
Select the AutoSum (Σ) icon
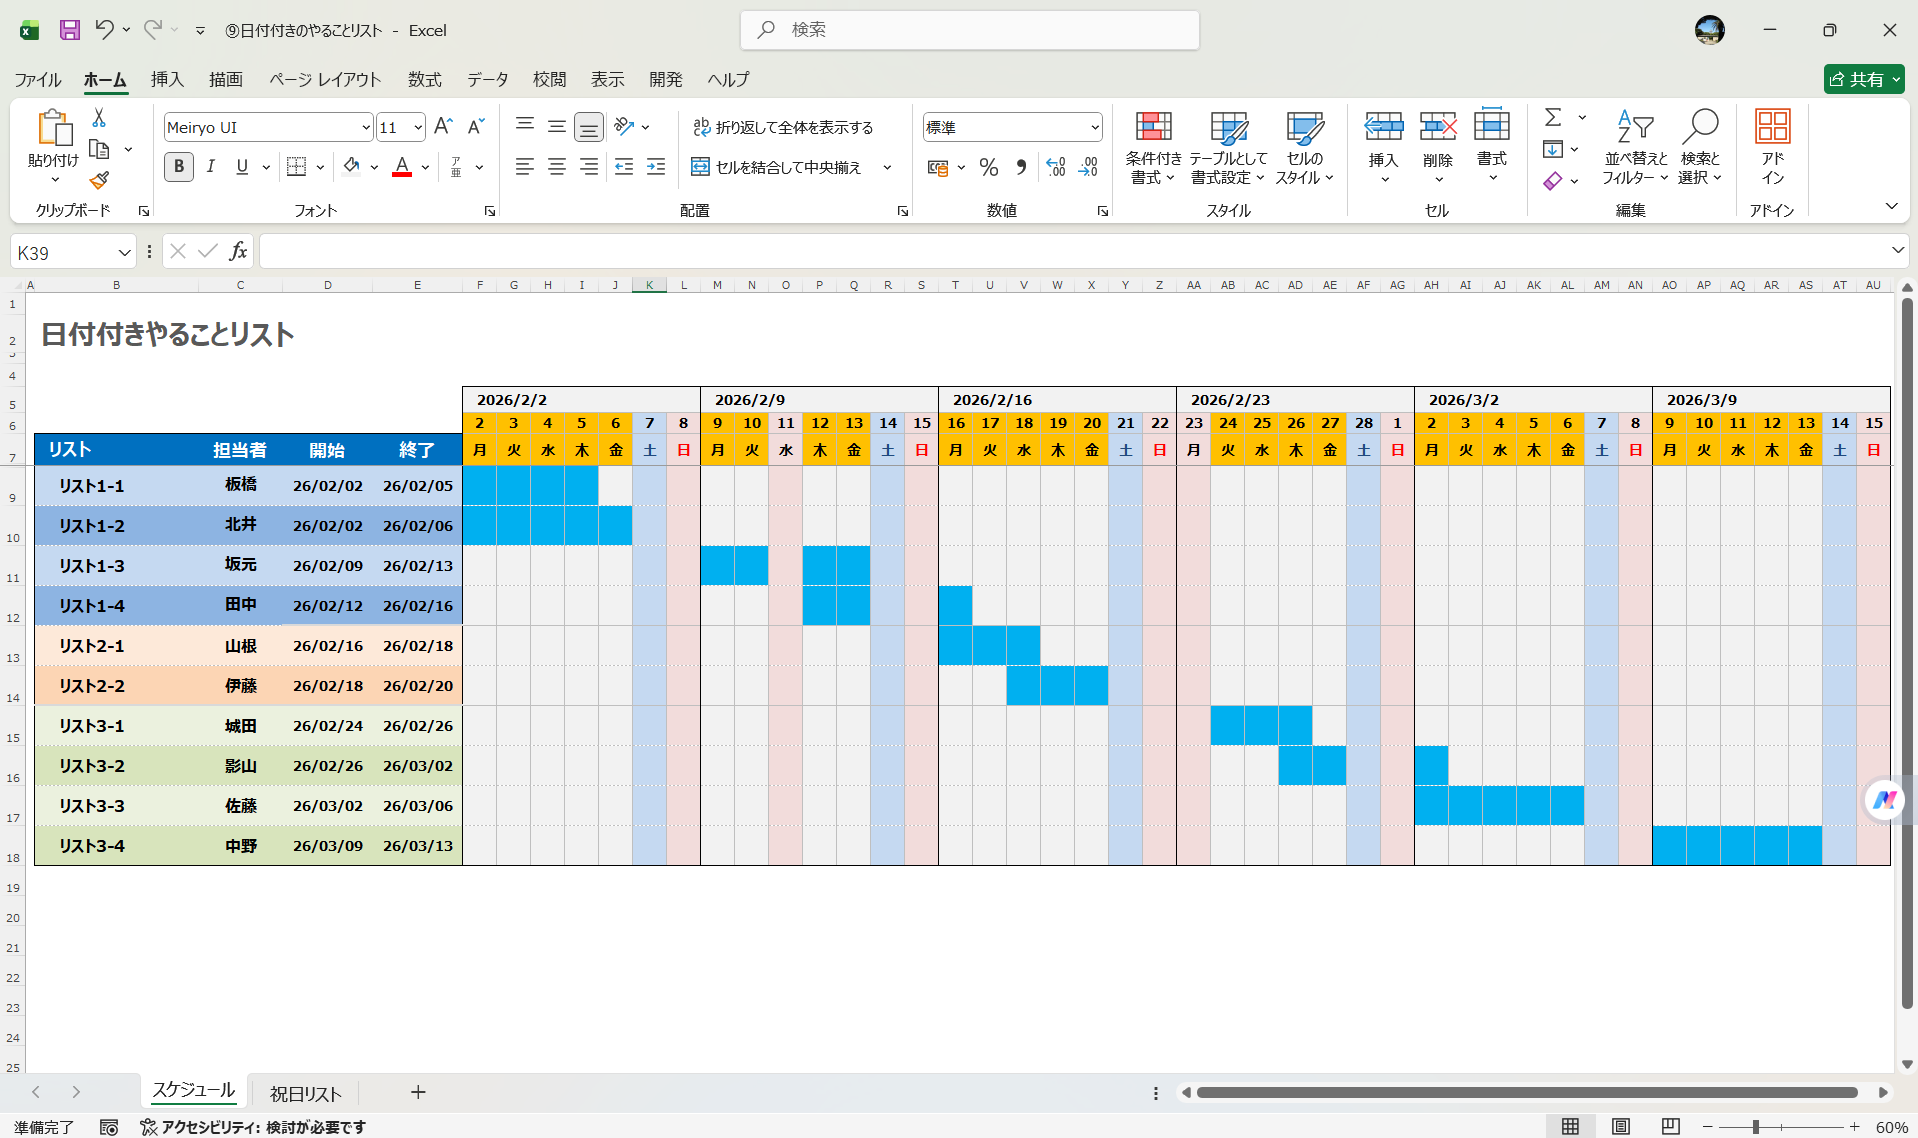(1553, 118)
